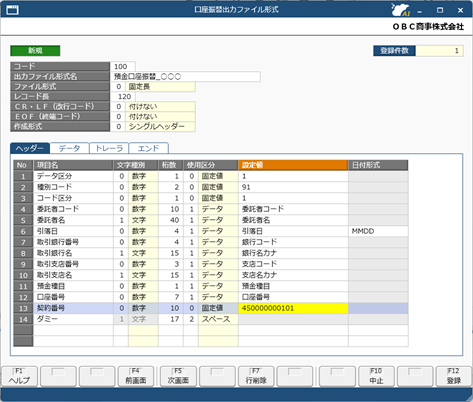Open the トレーラ tab
473x402 pixels.
coord(109,148)
